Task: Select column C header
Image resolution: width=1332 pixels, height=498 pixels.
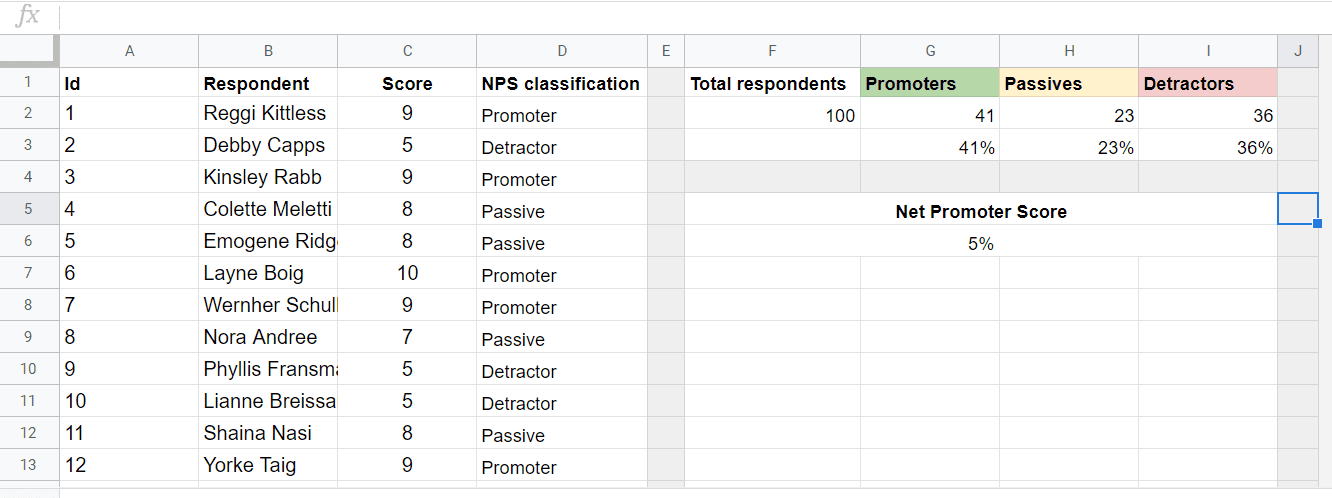Action: 407,51
